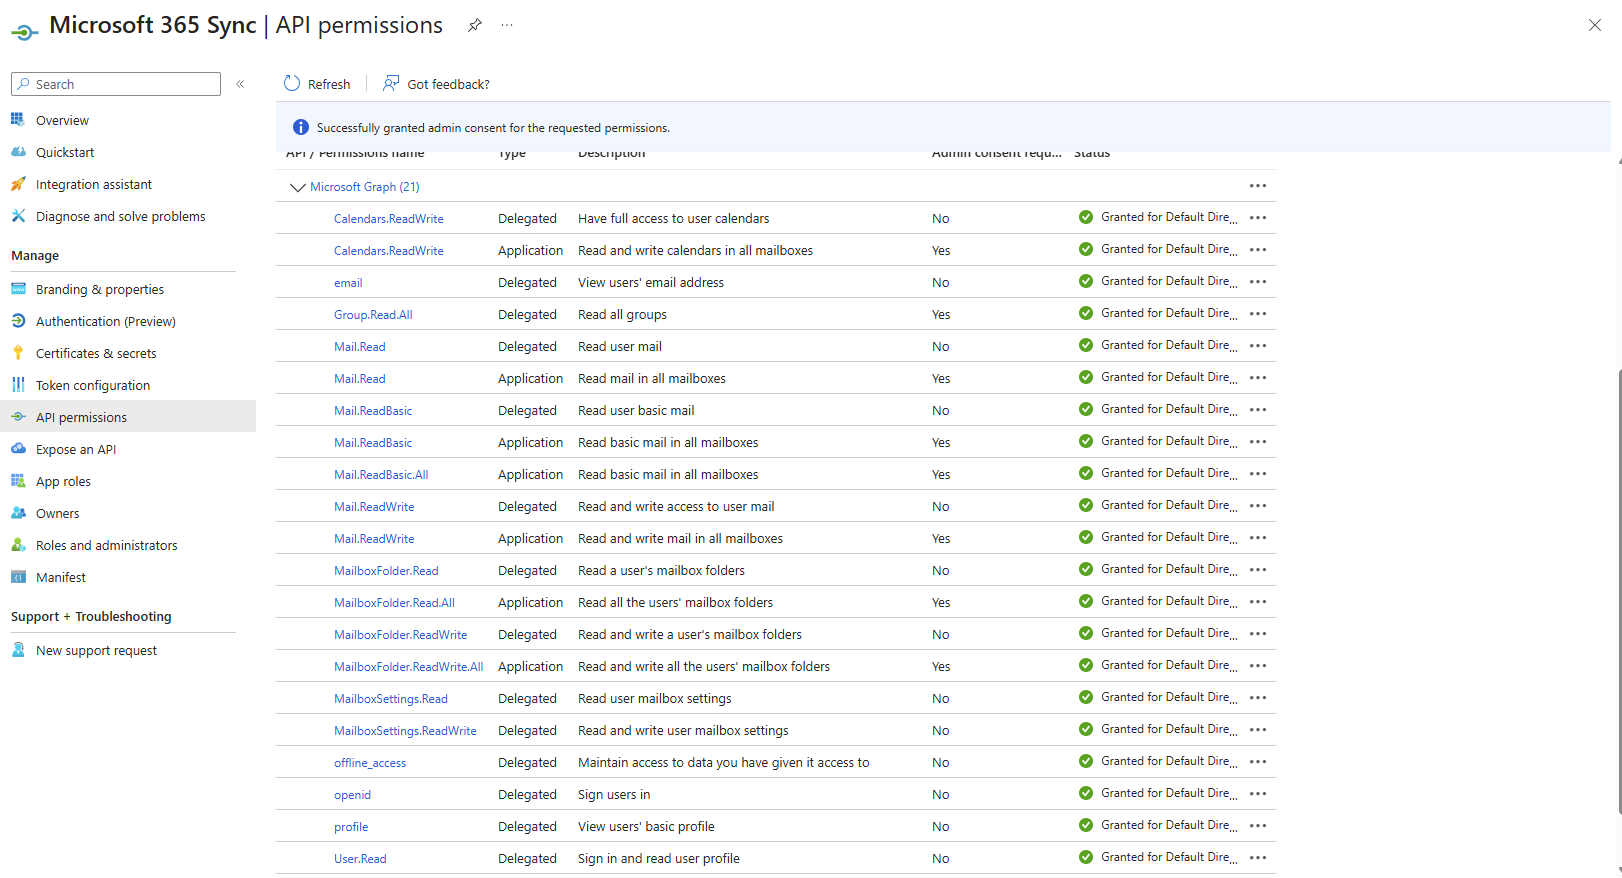Screen dimensions: 1622x878
Task: Focus the sidebar Search box
Action: (x=116, y=84)
